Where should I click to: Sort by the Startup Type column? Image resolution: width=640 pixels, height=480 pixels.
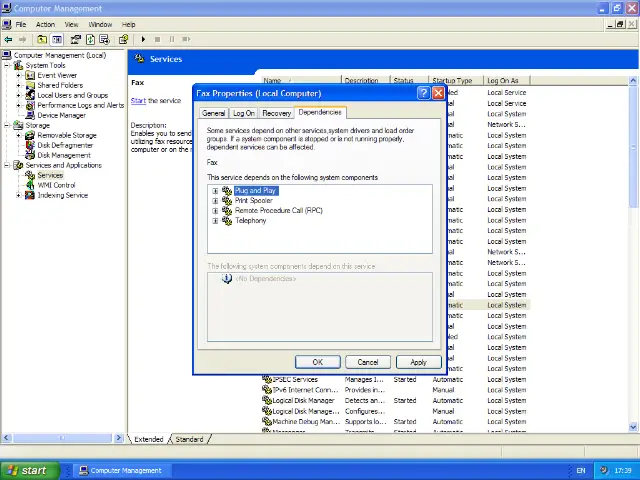click(455, 80)
